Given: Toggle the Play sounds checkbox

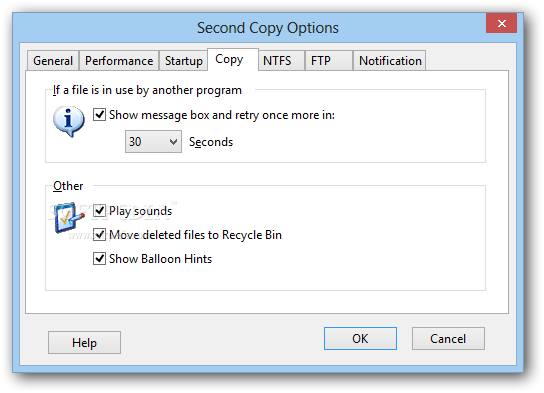Looking at the screenshot, I should click(x=100, y=211).
